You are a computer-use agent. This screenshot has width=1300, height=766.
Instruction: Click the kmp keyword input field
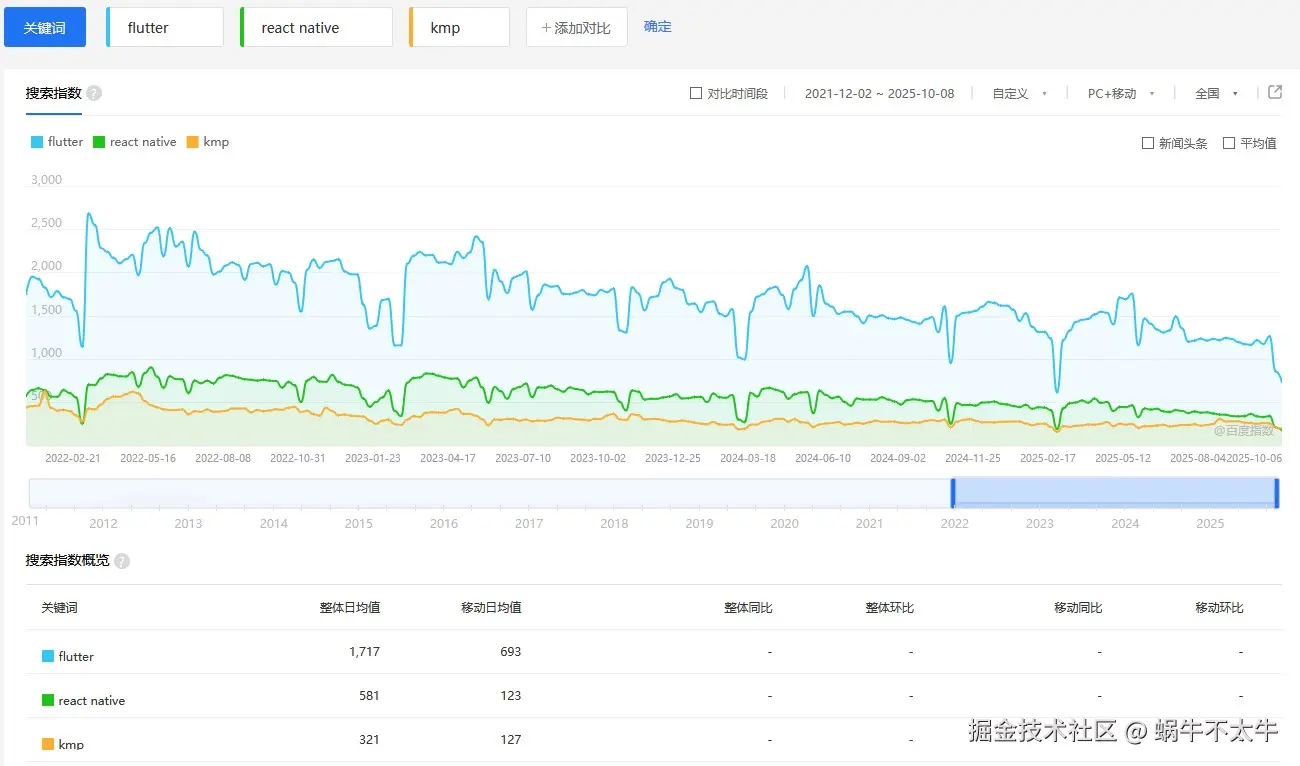(x=460, y=27)
